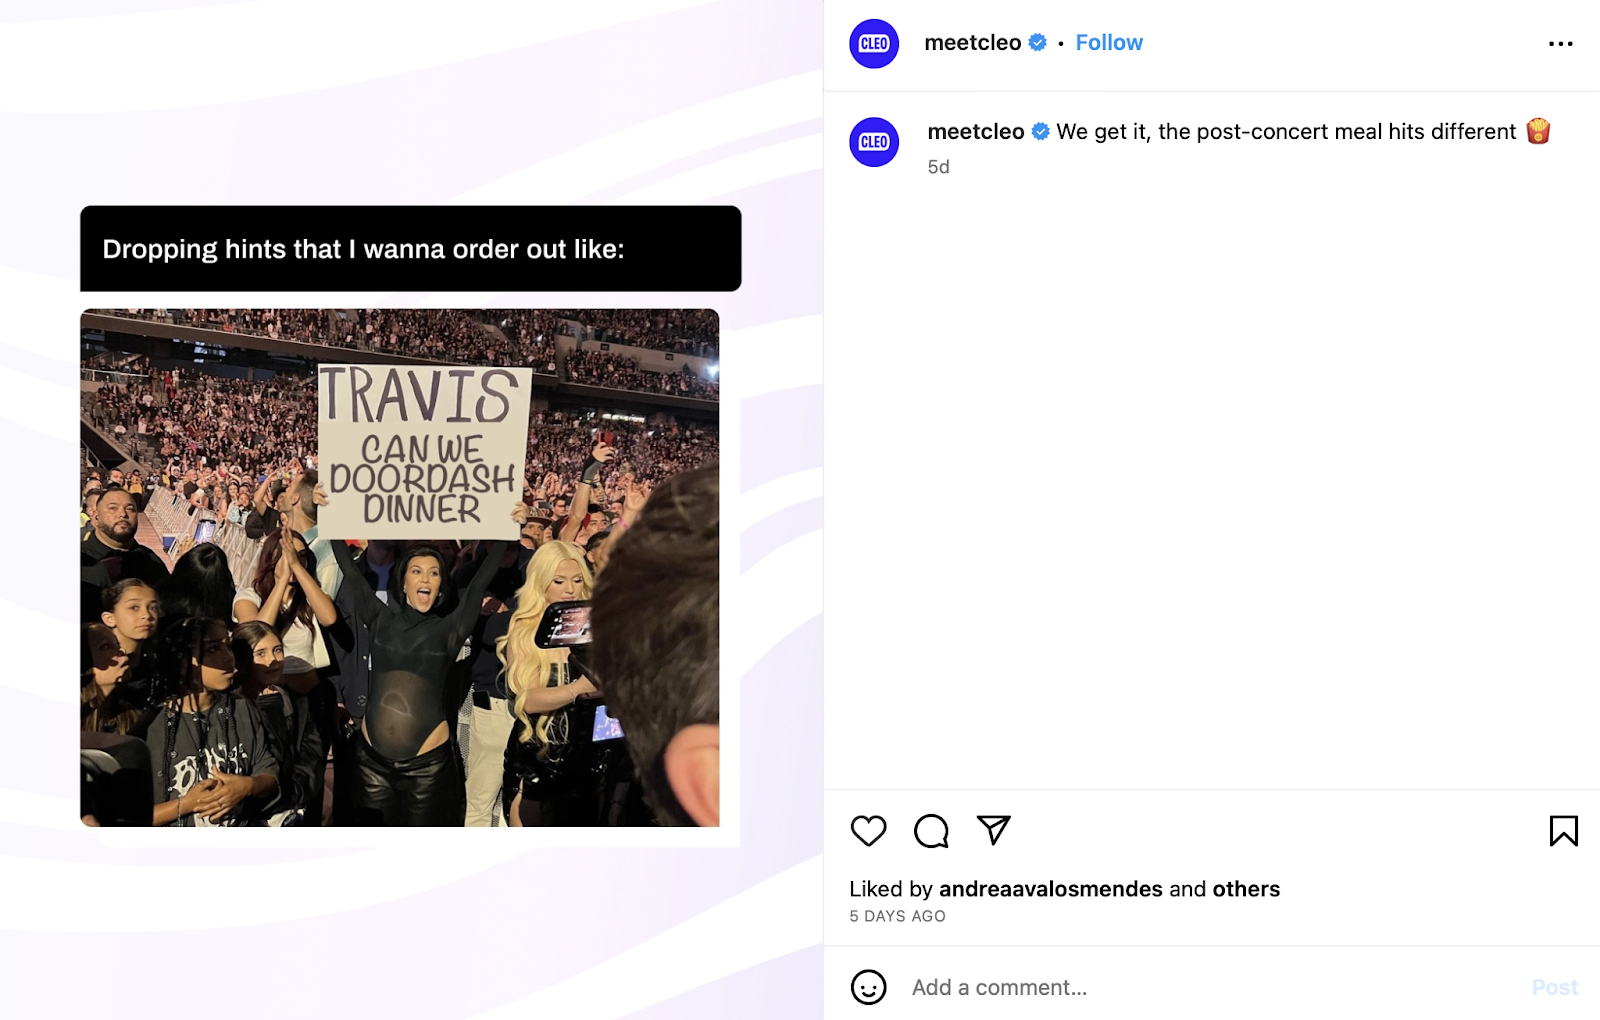Save post using the bookmark icon
This screenshot has height=1020, width=1600.
(x=1563, y=831)
